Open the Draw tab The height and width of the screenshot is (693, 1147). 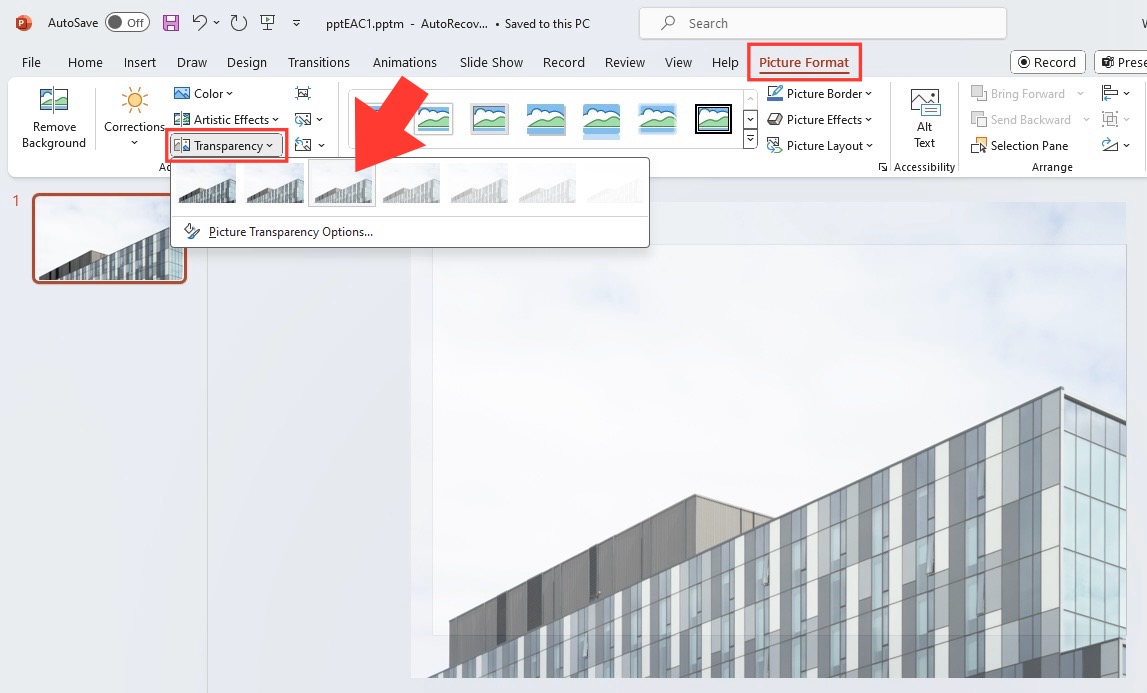click(x=192, y=62)
